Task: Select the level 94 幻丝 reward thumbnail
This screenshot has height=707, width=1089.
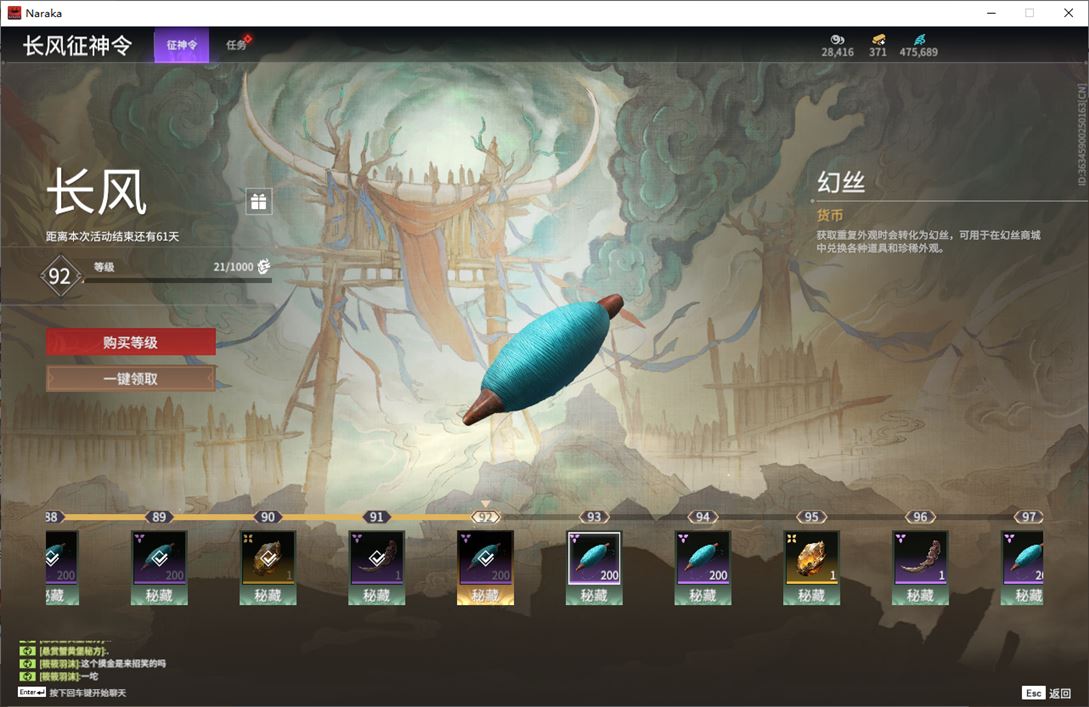Action: 703,558
